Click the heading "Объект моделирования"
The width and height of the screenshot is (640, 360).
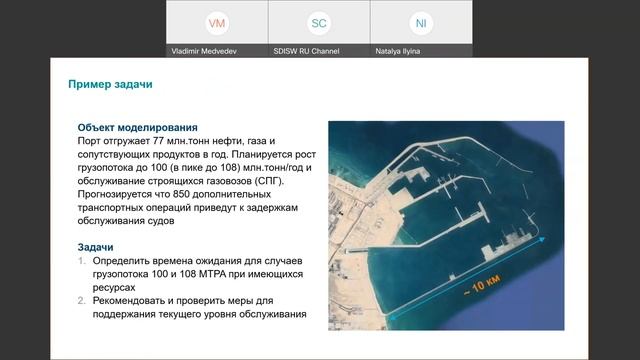click(138, 127)
